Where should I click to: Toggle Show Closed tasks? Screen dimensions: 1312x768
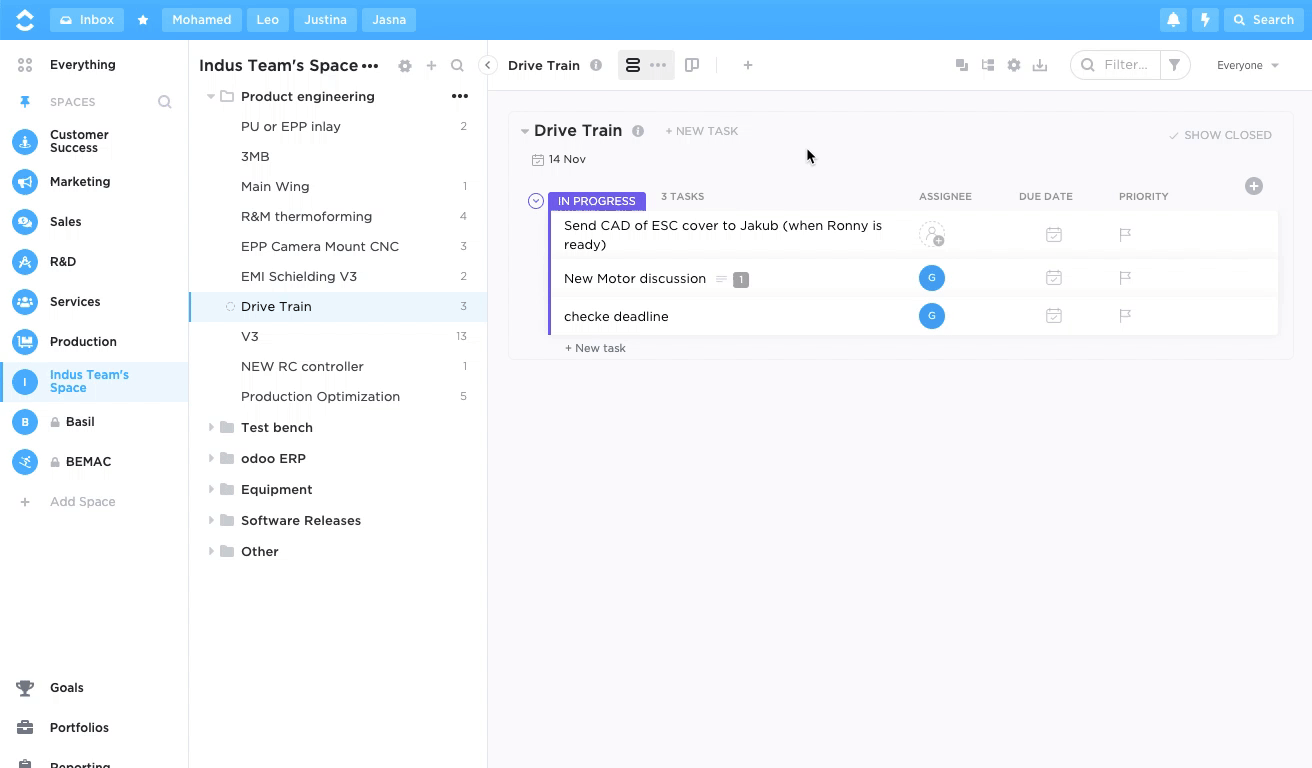(1220, 135)
